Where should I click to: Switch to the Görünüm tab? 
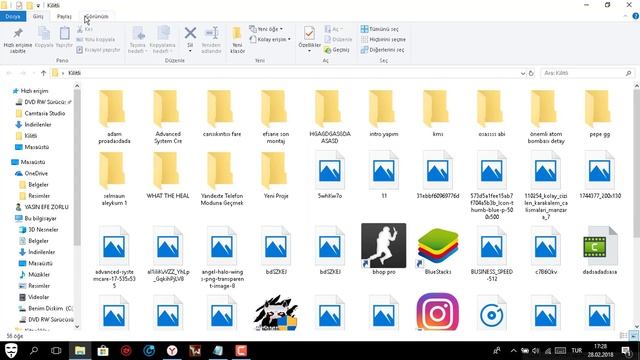pyautogui.click(x=97, y=16)
